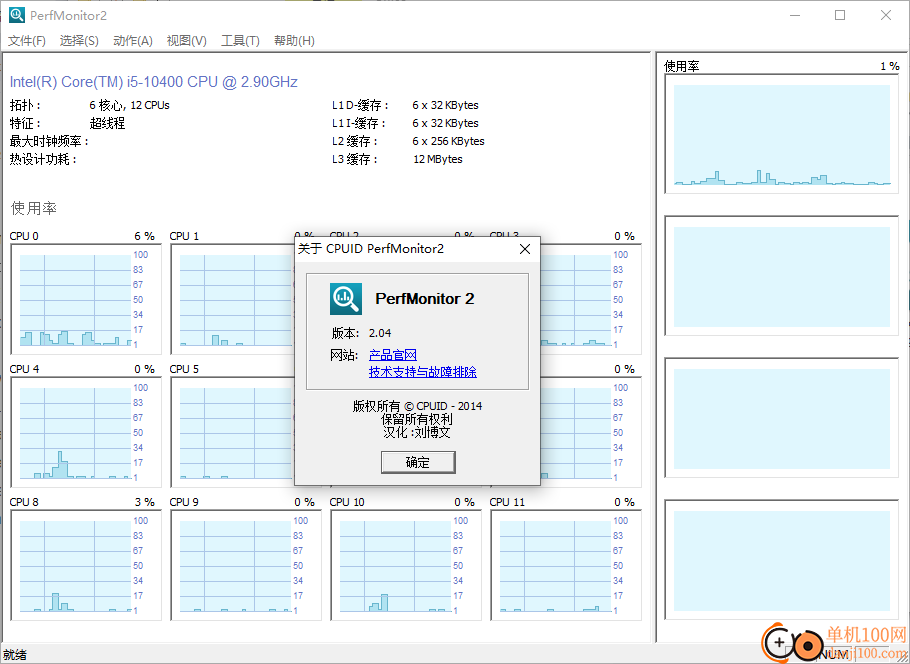
Task: Click the 最大时钟频率 label
Action: click(49, 141)
